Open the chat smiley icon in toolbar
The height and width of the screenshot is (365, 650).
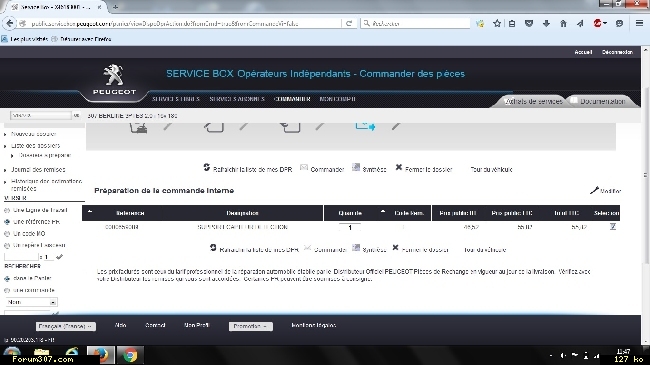click(619, 24)
